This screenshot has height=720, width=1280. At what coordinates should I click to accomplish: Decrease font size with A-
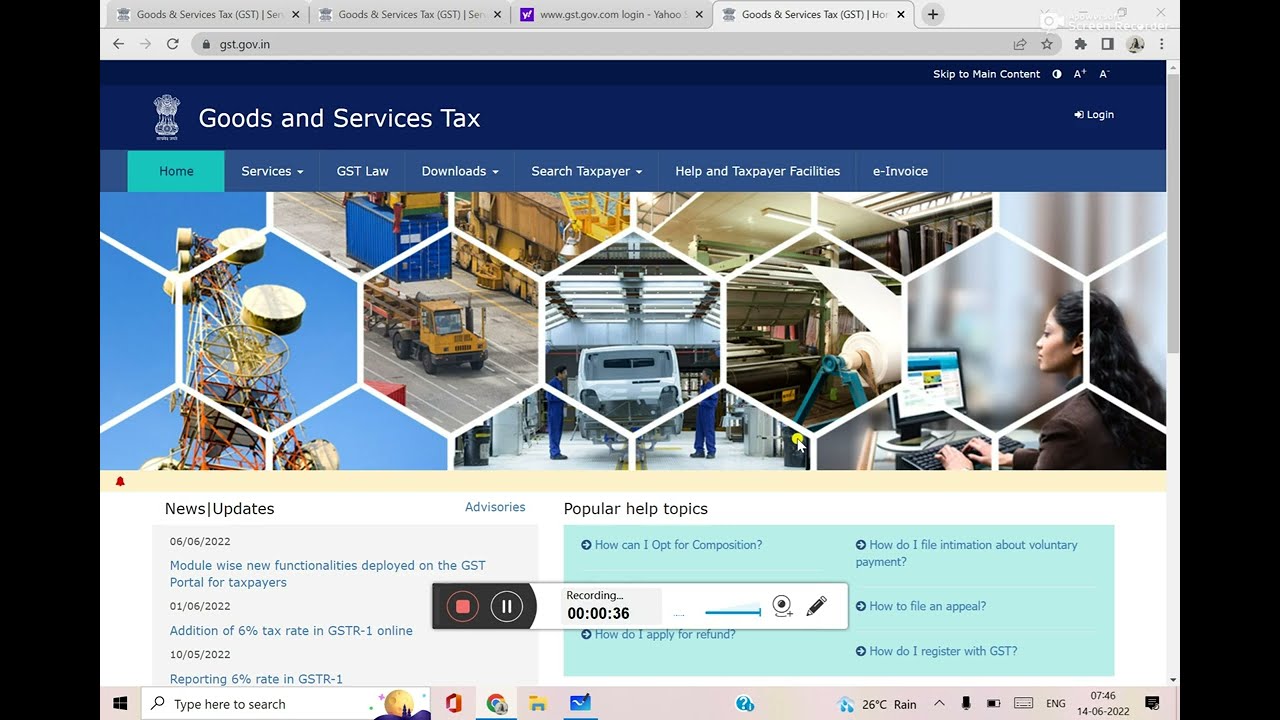click(x=1104, y=74)
